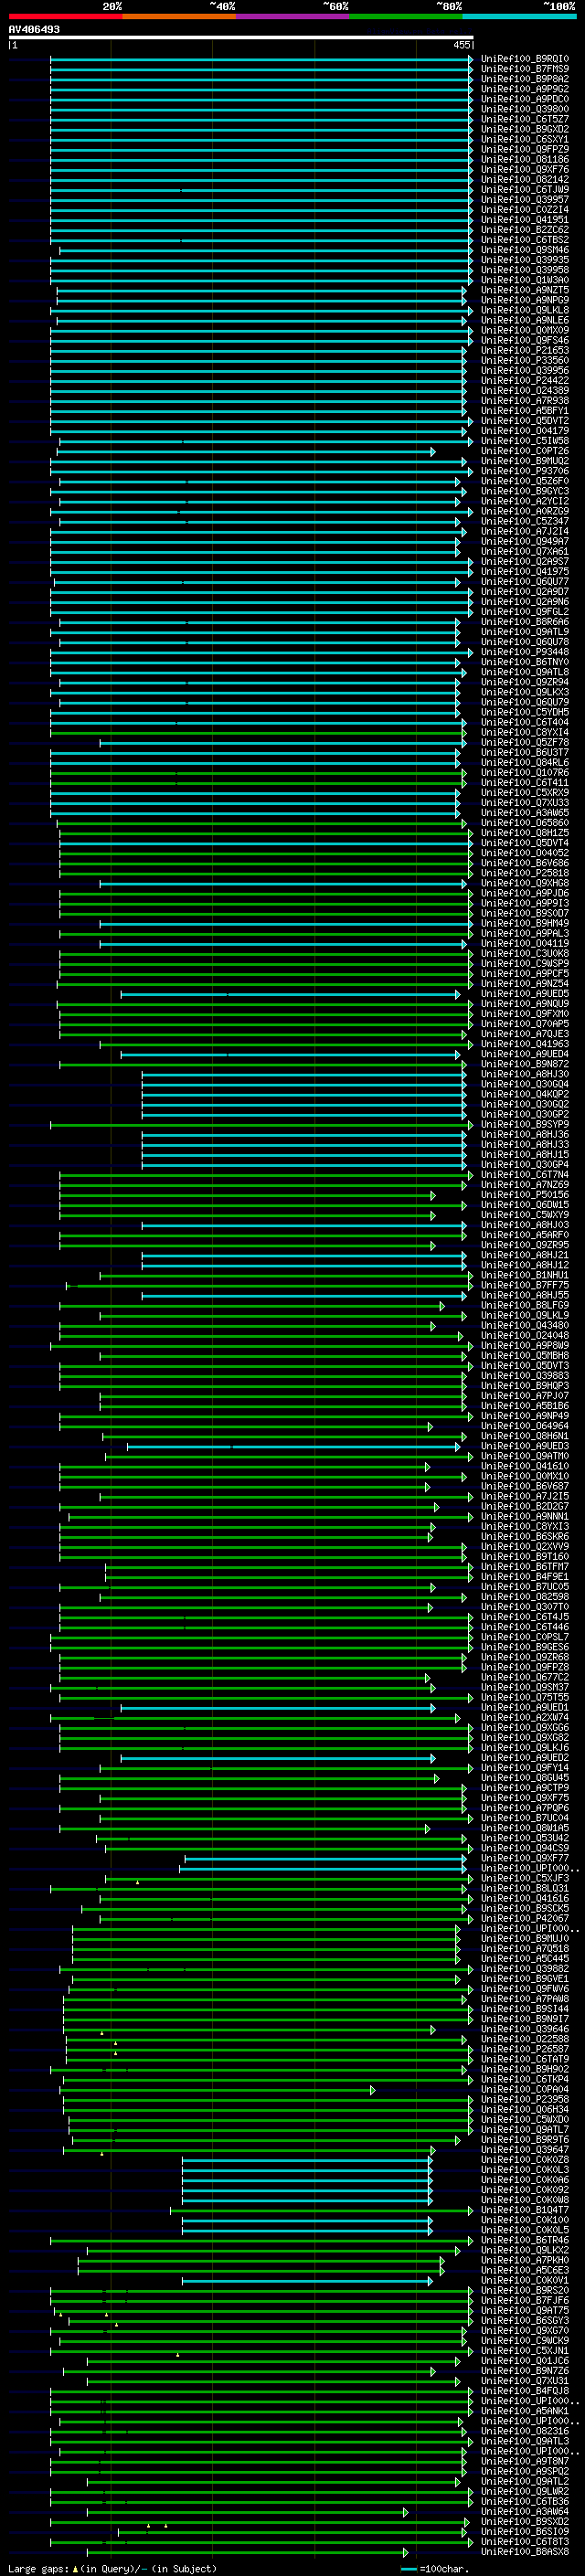Open hit UniRef100_Q9FPZ9
The height and width of the screenshot is (2576, 585).
pyautogui.click(x=525, y=149)
